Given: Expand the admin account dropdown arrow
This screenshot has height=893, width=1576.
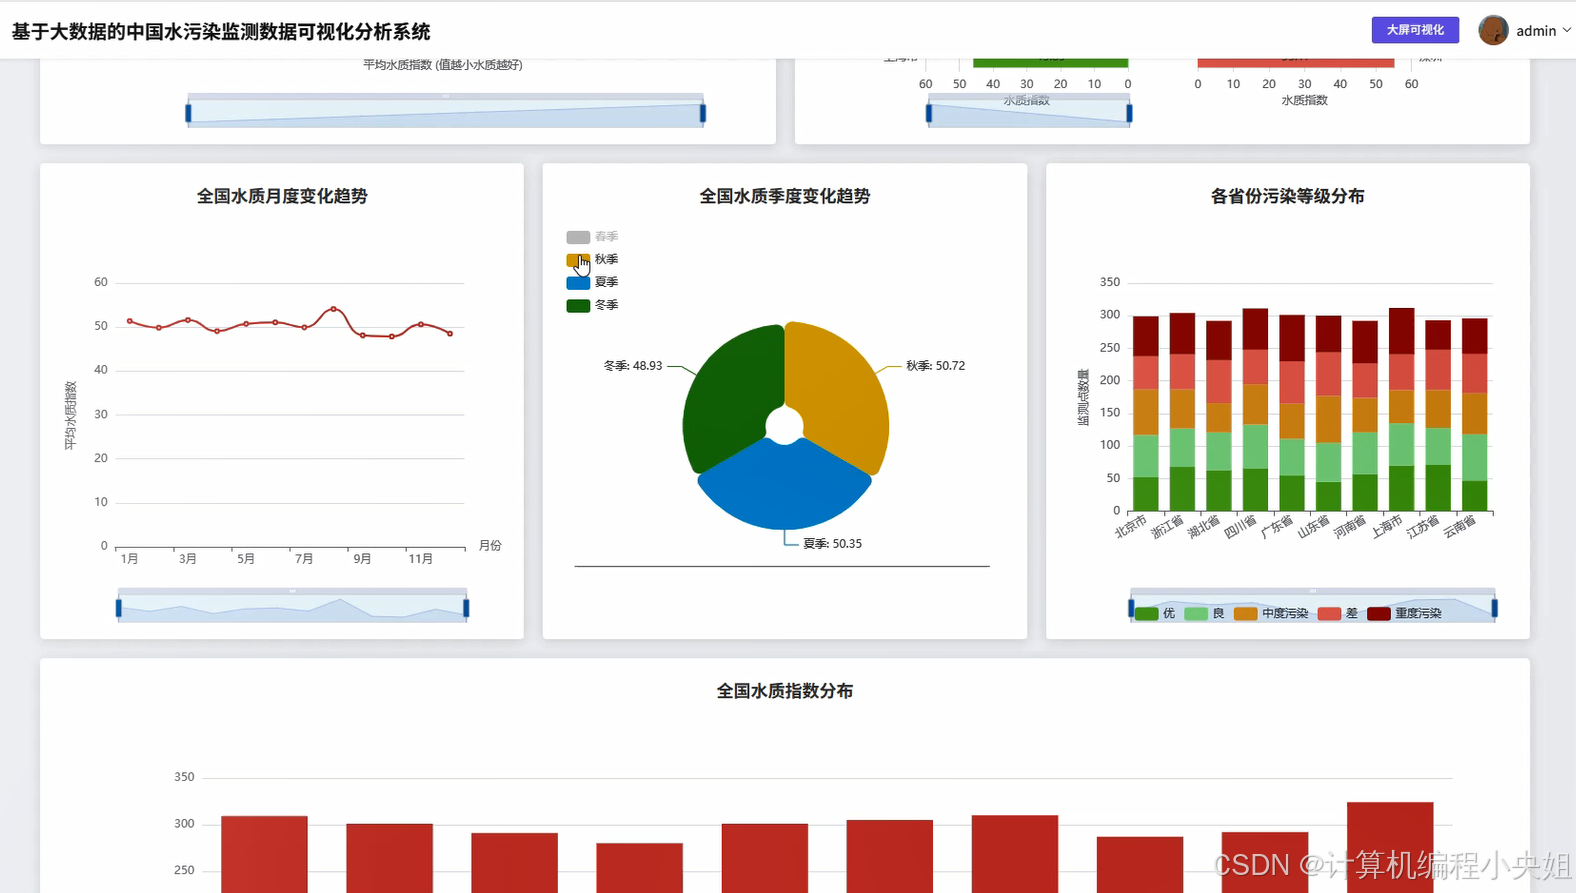Looking at the screenshot, I should (x=1566, y=30).
